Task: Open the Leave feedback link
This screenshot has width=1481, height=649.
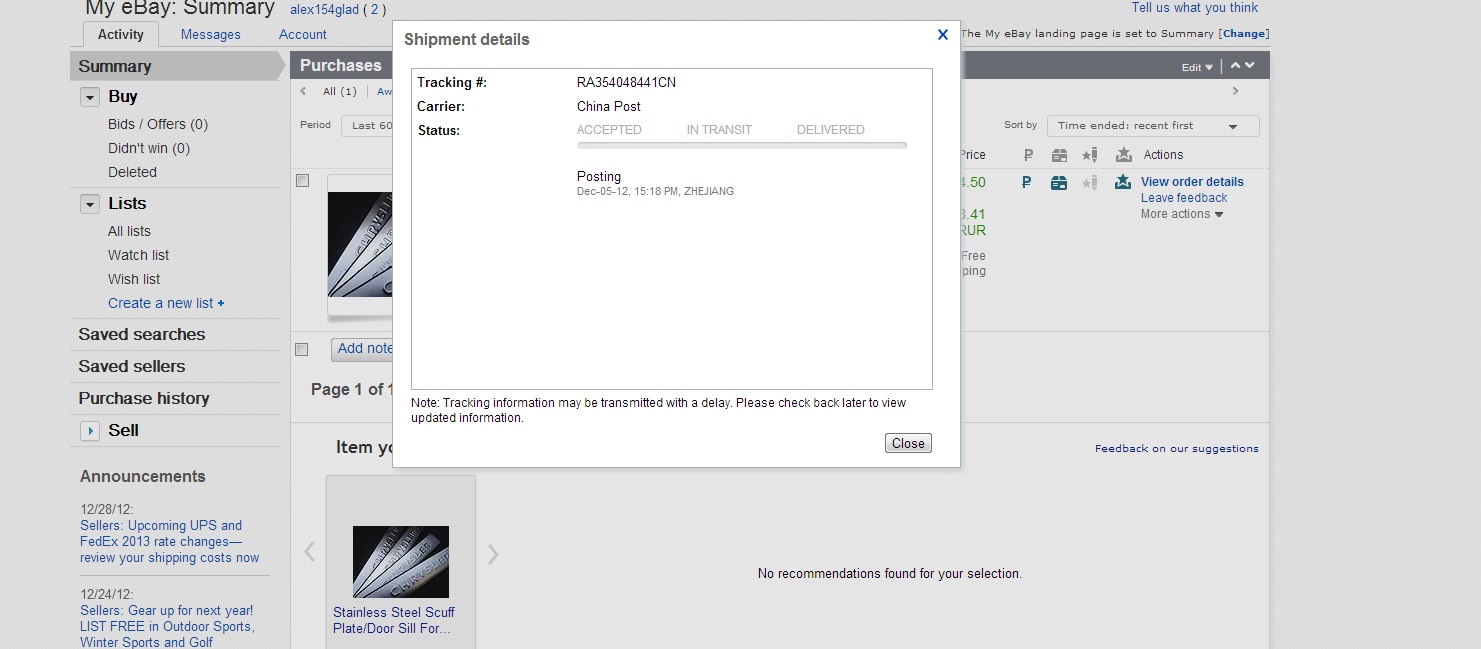Action: 1184,198
